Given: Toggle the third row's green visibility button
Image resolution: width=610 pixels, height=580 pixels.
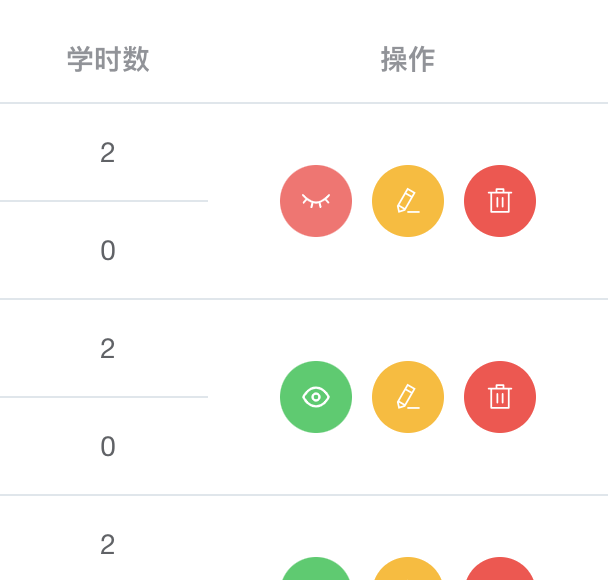Looking at the screenshot, I should [316, 570].
